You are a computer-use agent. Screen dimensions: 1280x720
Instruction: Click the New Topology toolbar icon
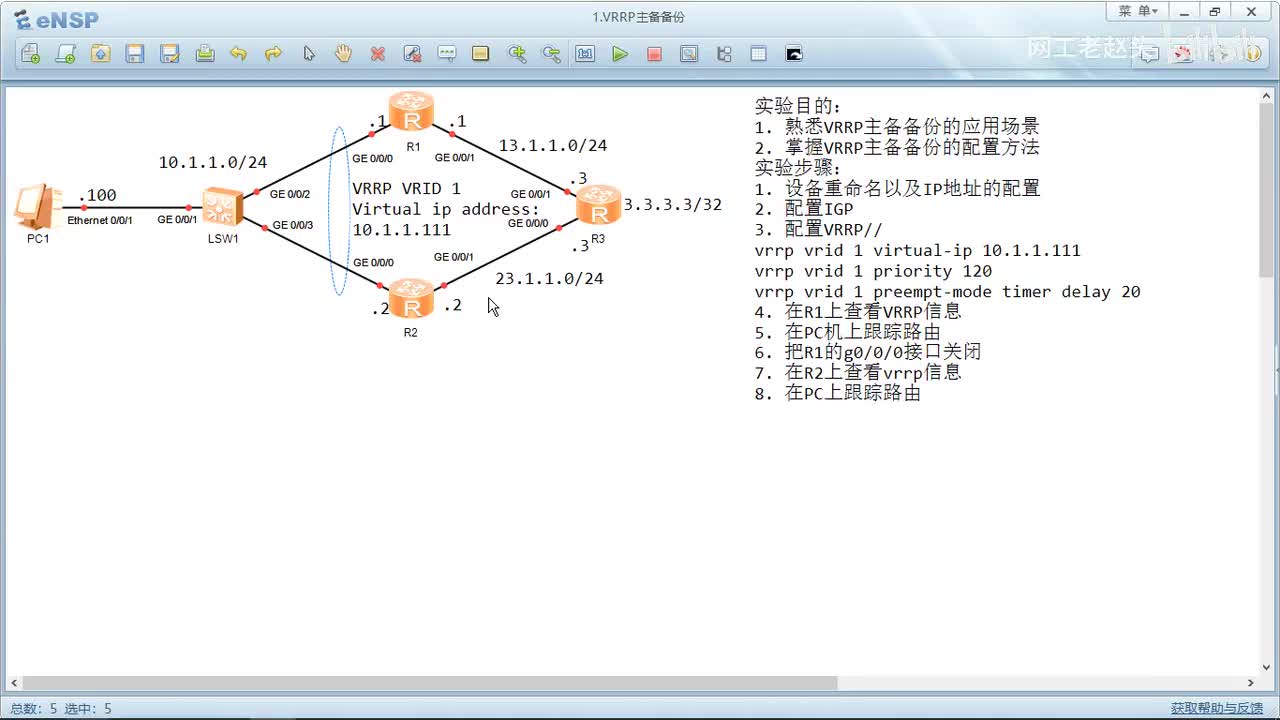tap(31, 54)
